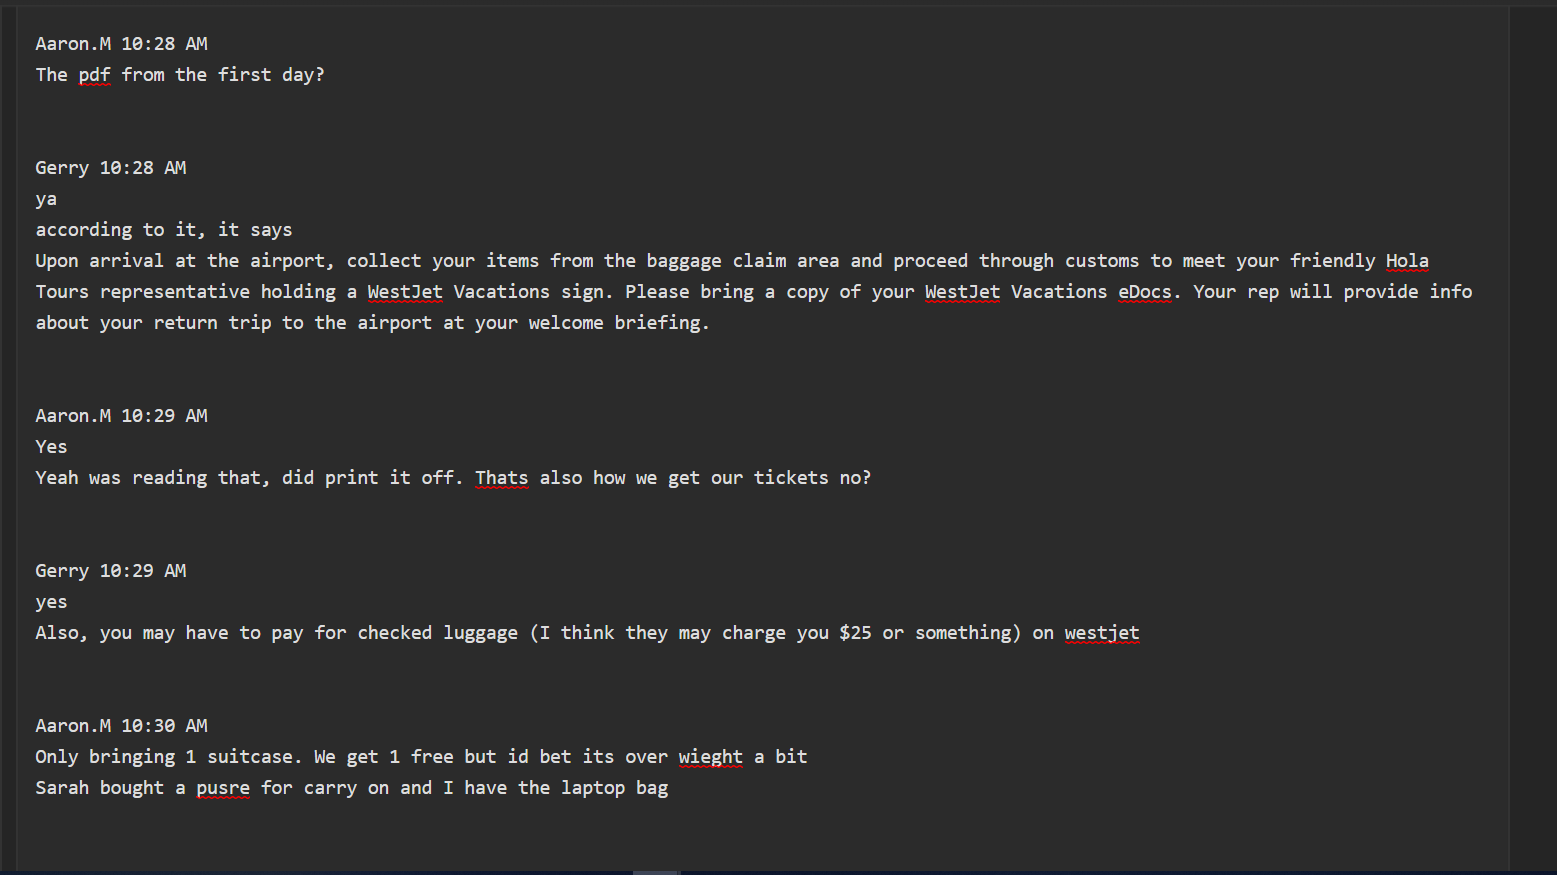
Task: Click the underlined word "Thats"
Action: tap(501, 478)
